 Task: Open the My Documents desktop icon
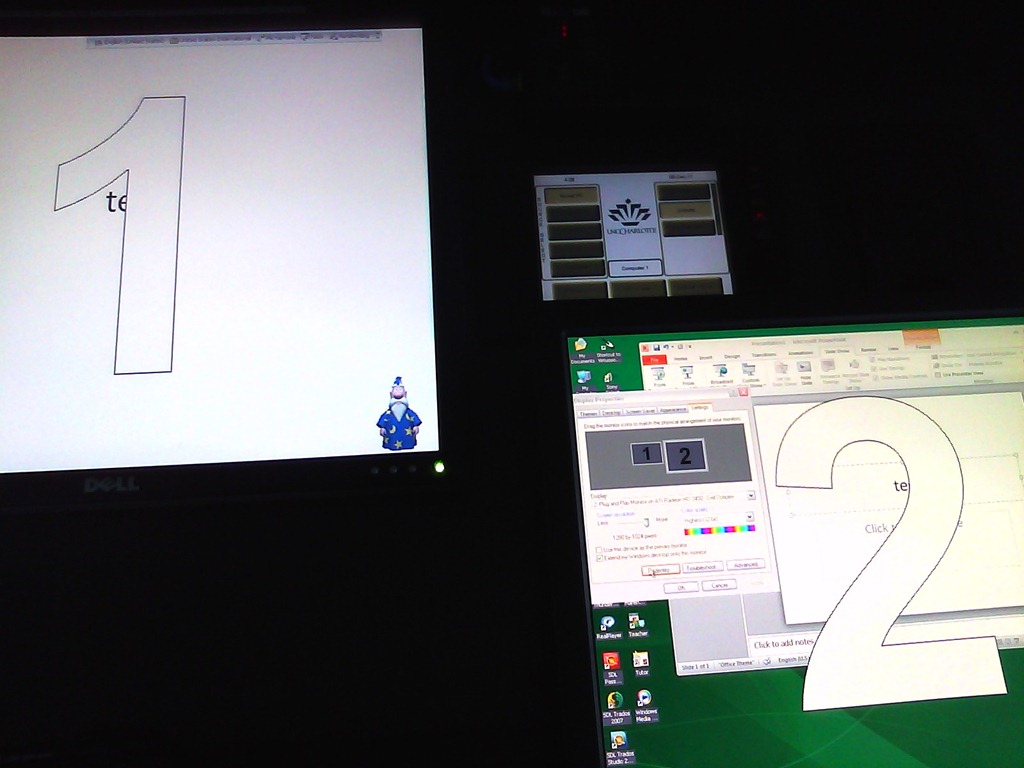(581, 346)
